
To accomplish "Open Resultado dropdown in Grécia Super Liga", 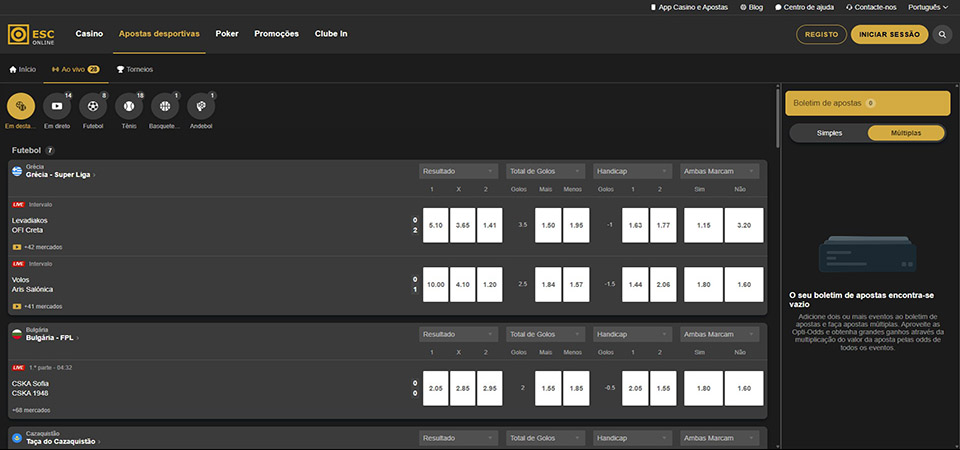I will pyautogui.click(x=459, y=171).
